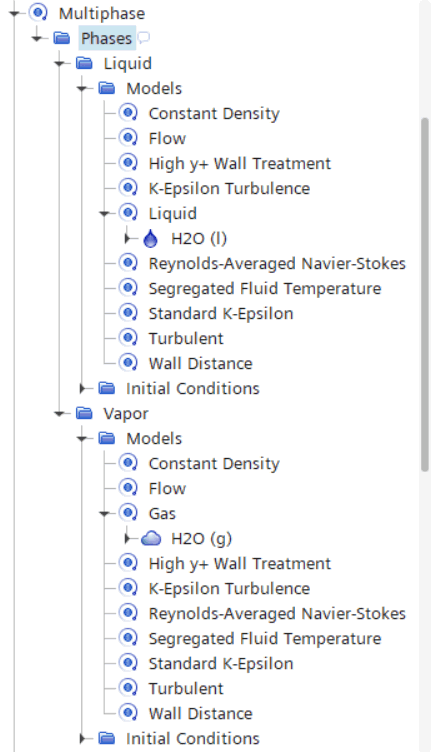The image size is (431, 752).
Task: Select Segregated Fluid Temperature in Liquid models
Action: pyautogui.click(x=265, y=289)
